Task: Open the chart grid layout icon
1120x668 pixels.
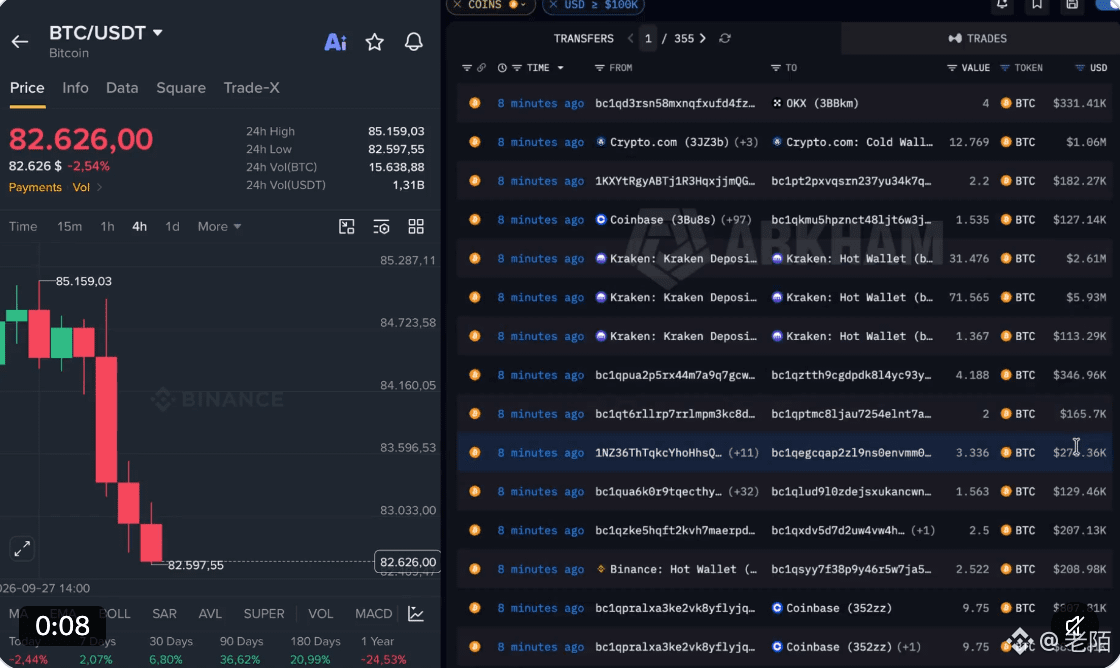Action: (416, 226)
